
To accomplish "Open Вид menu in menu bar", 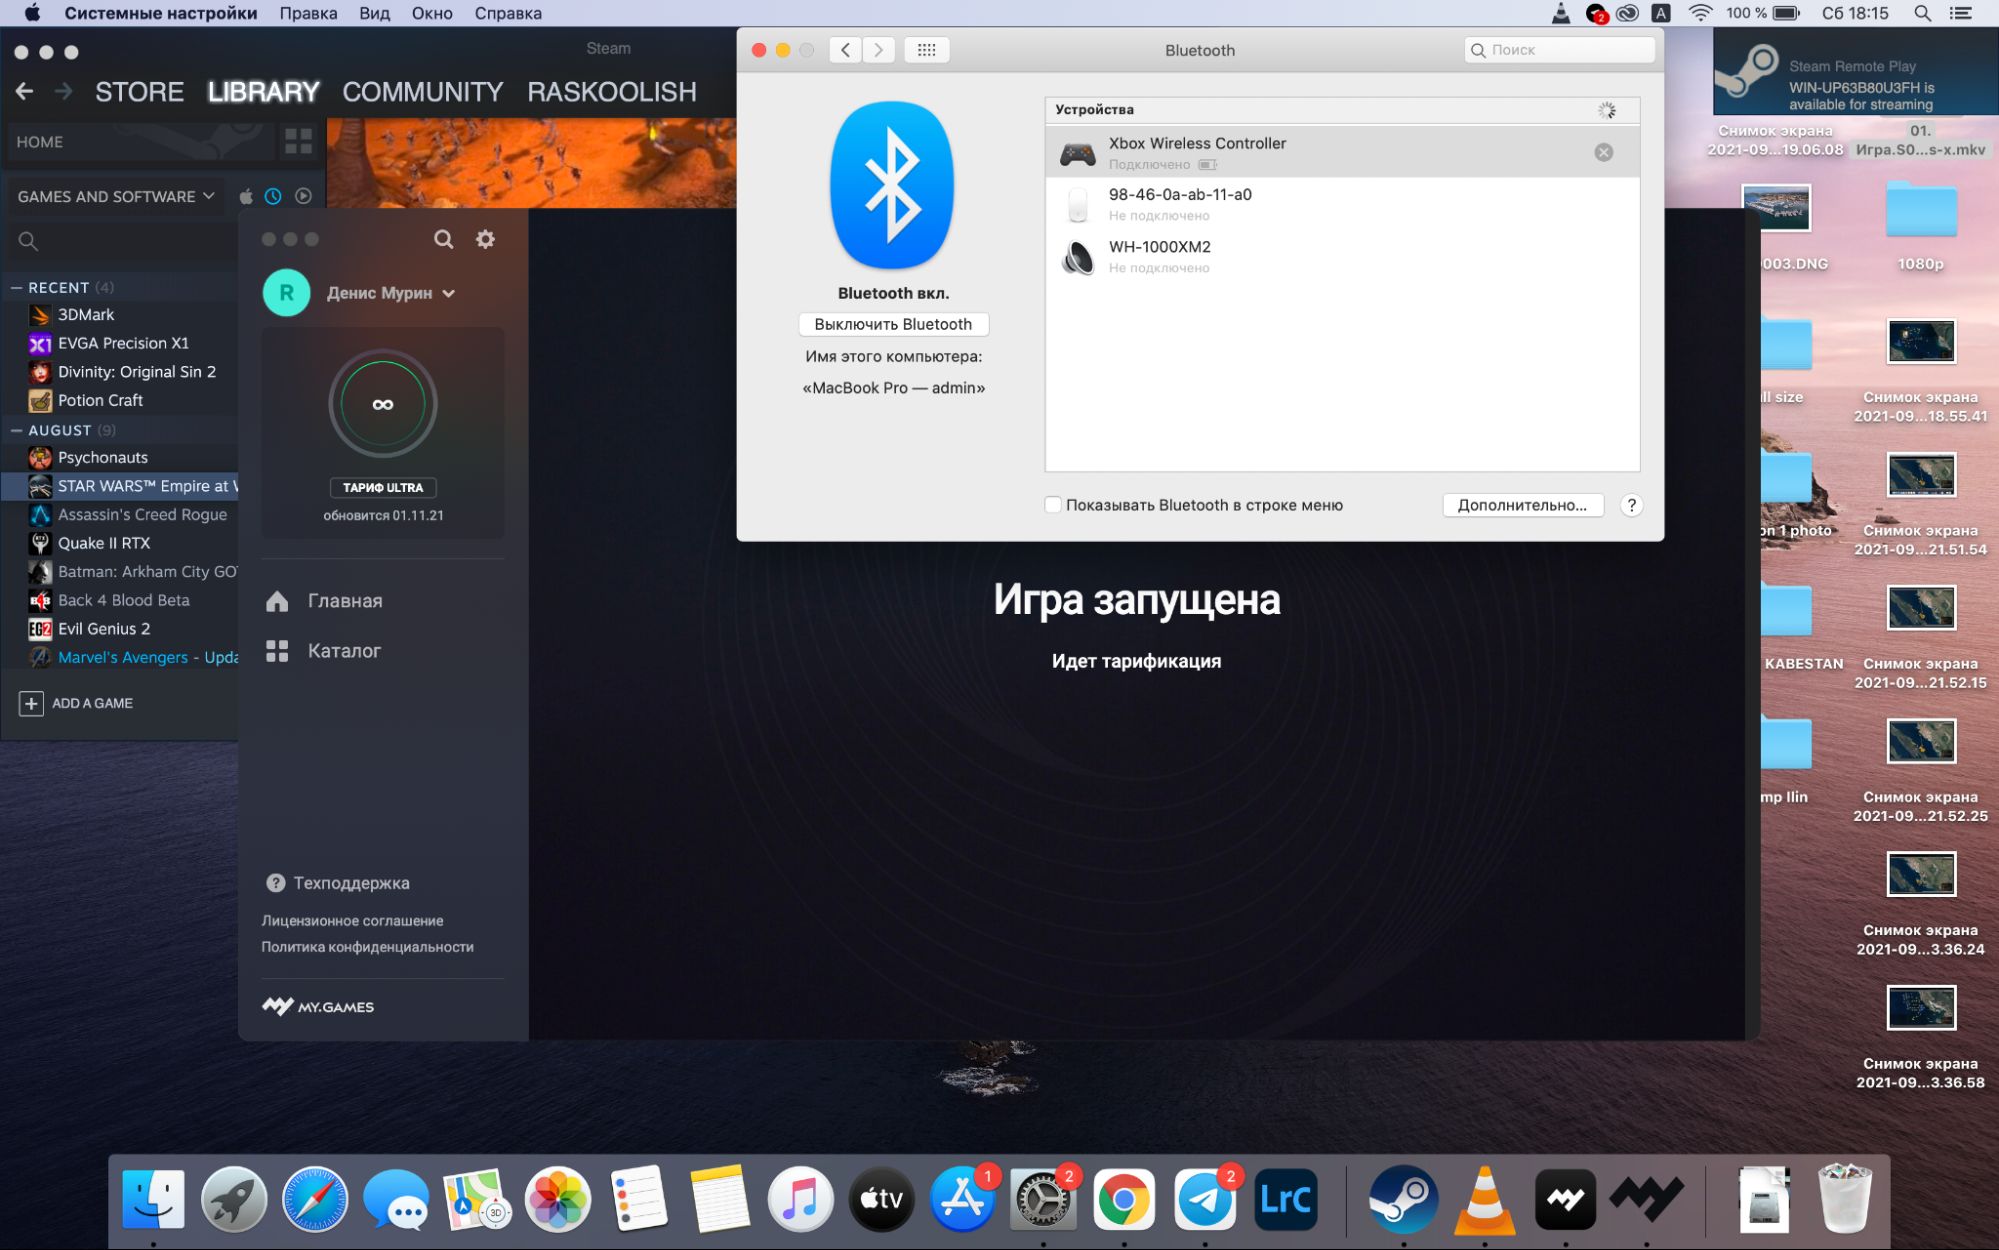I will (x=374, y=13).
